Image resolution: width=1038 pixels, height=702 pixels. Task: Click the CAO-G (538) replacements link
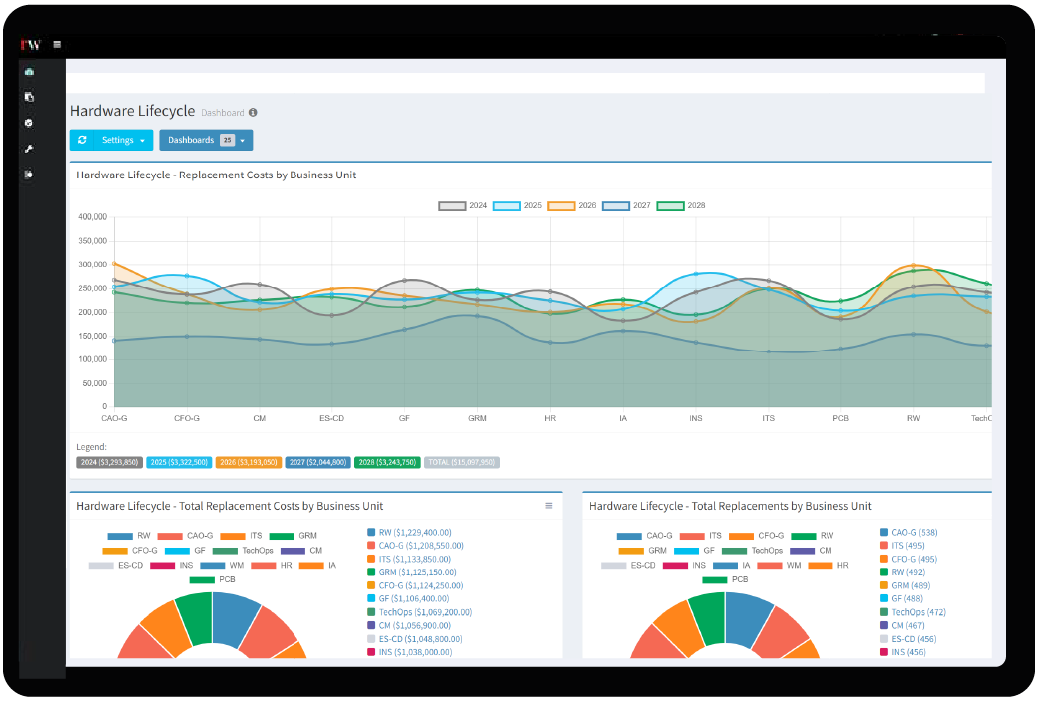coord(914,533)
